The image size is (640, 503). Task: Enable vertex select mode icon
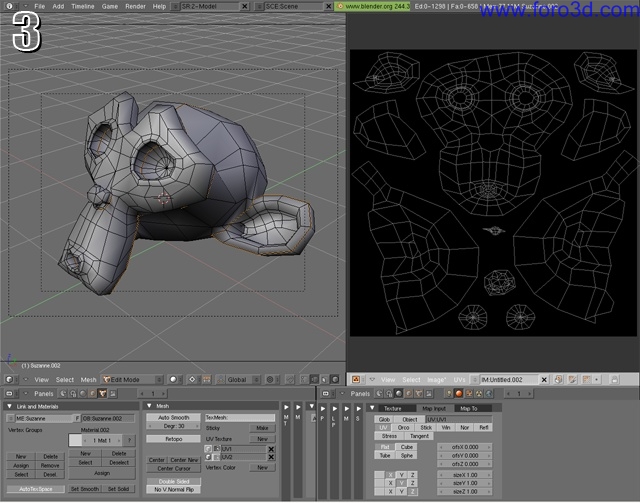coord(304,379)
